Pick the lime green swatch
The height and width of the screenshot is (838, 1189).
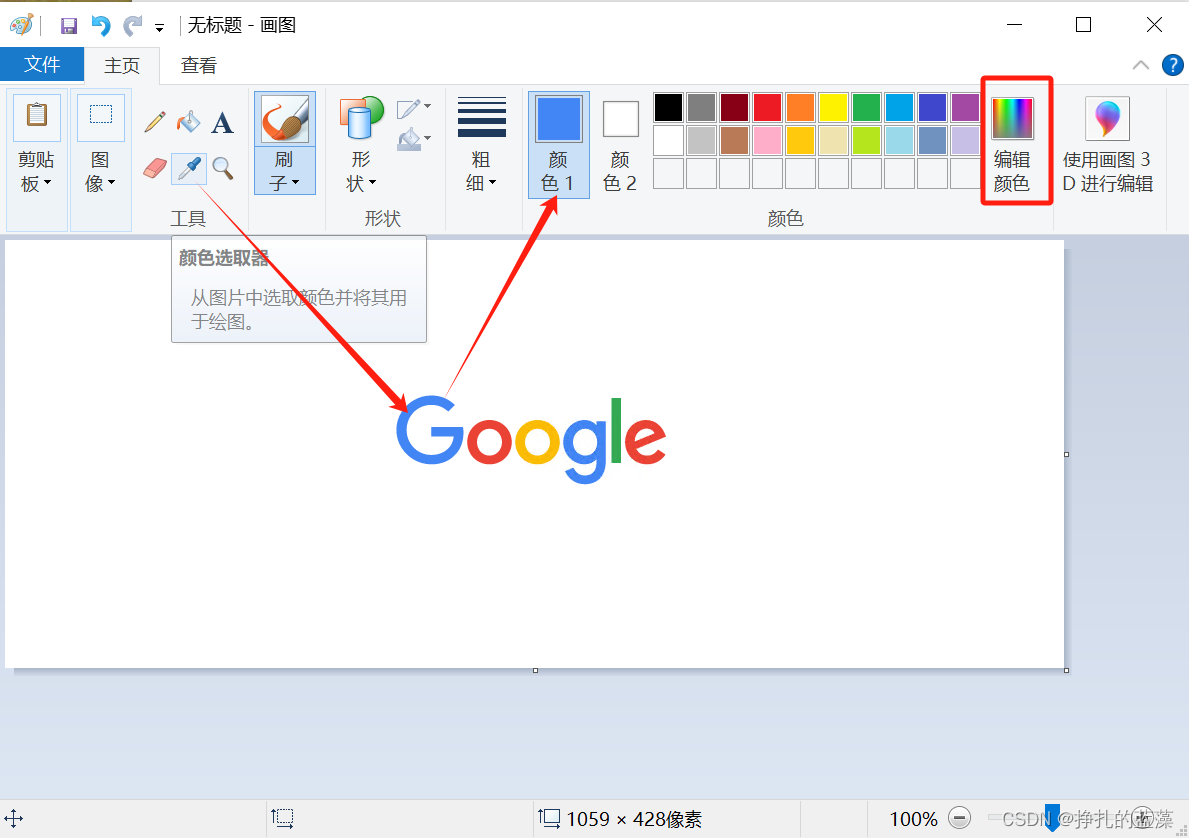coord(866,140)
